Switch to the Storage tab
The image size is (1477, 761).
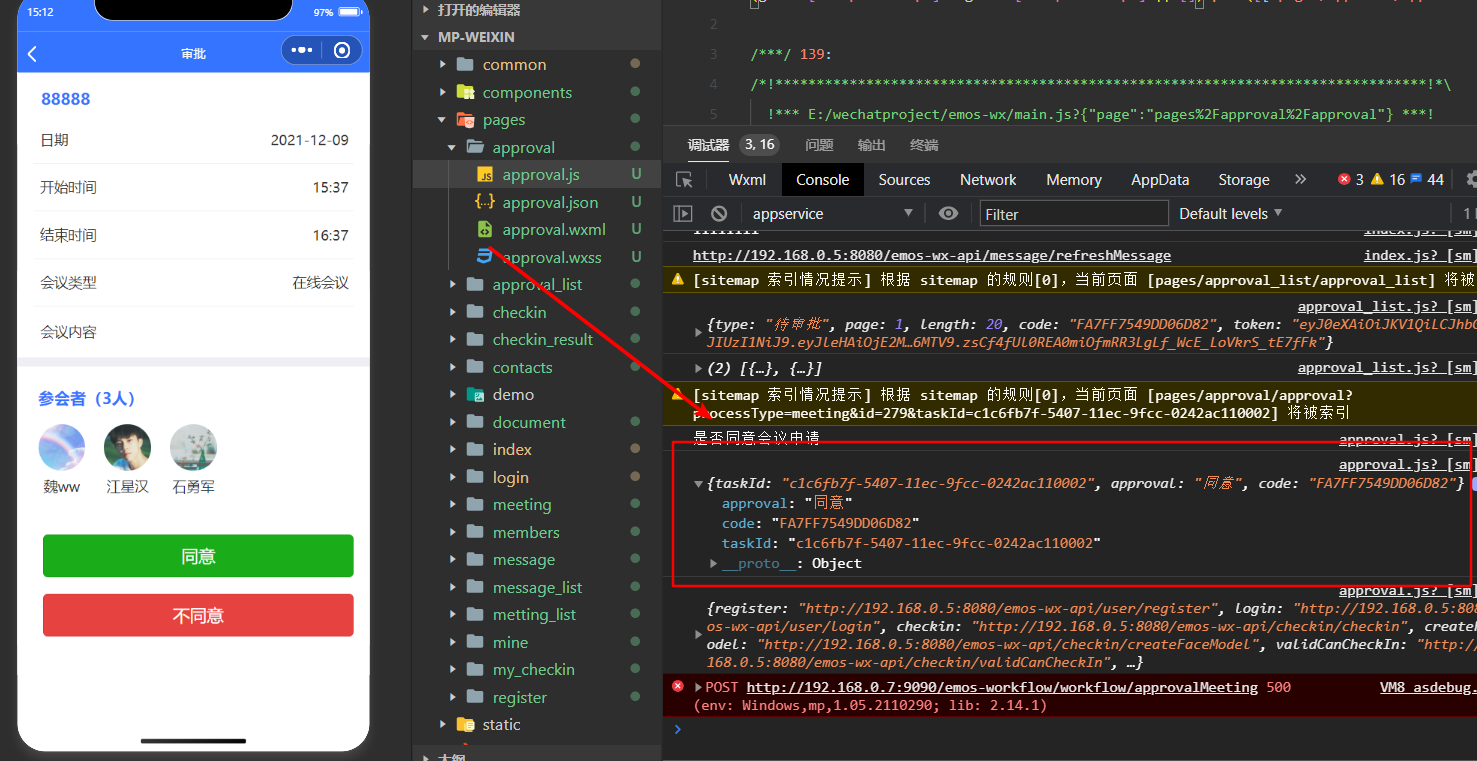[x=1244, y=180]
